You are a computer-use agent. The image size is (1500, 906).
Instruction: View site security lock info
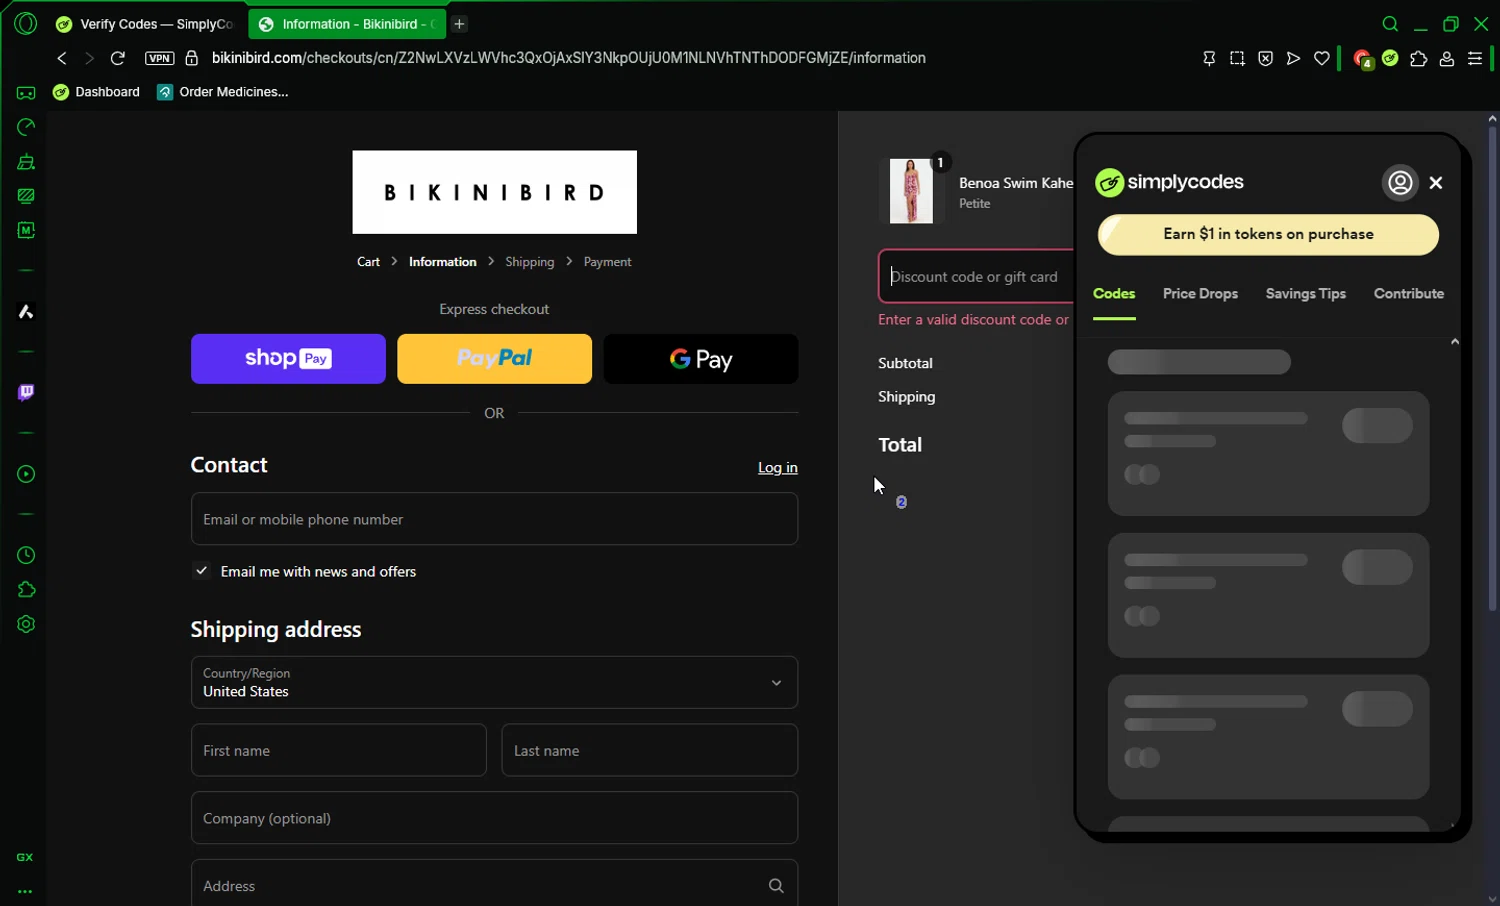pos(192,58)
